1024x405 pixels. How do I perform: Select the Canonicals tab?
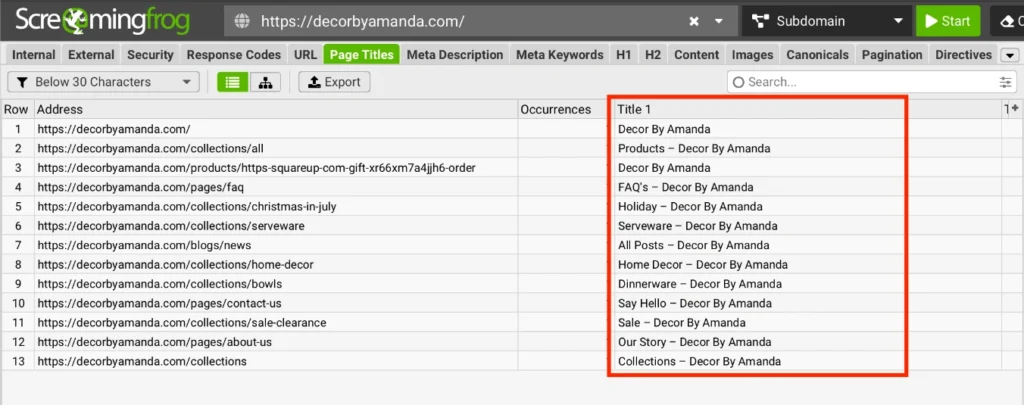pyautogui.click(x=818, y=55)
